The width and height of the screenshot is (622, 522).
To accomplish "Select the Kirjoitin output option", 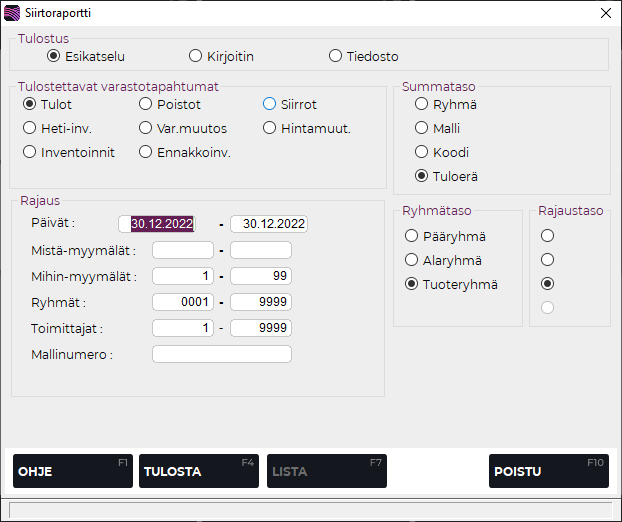I will (x=196, y=56).
